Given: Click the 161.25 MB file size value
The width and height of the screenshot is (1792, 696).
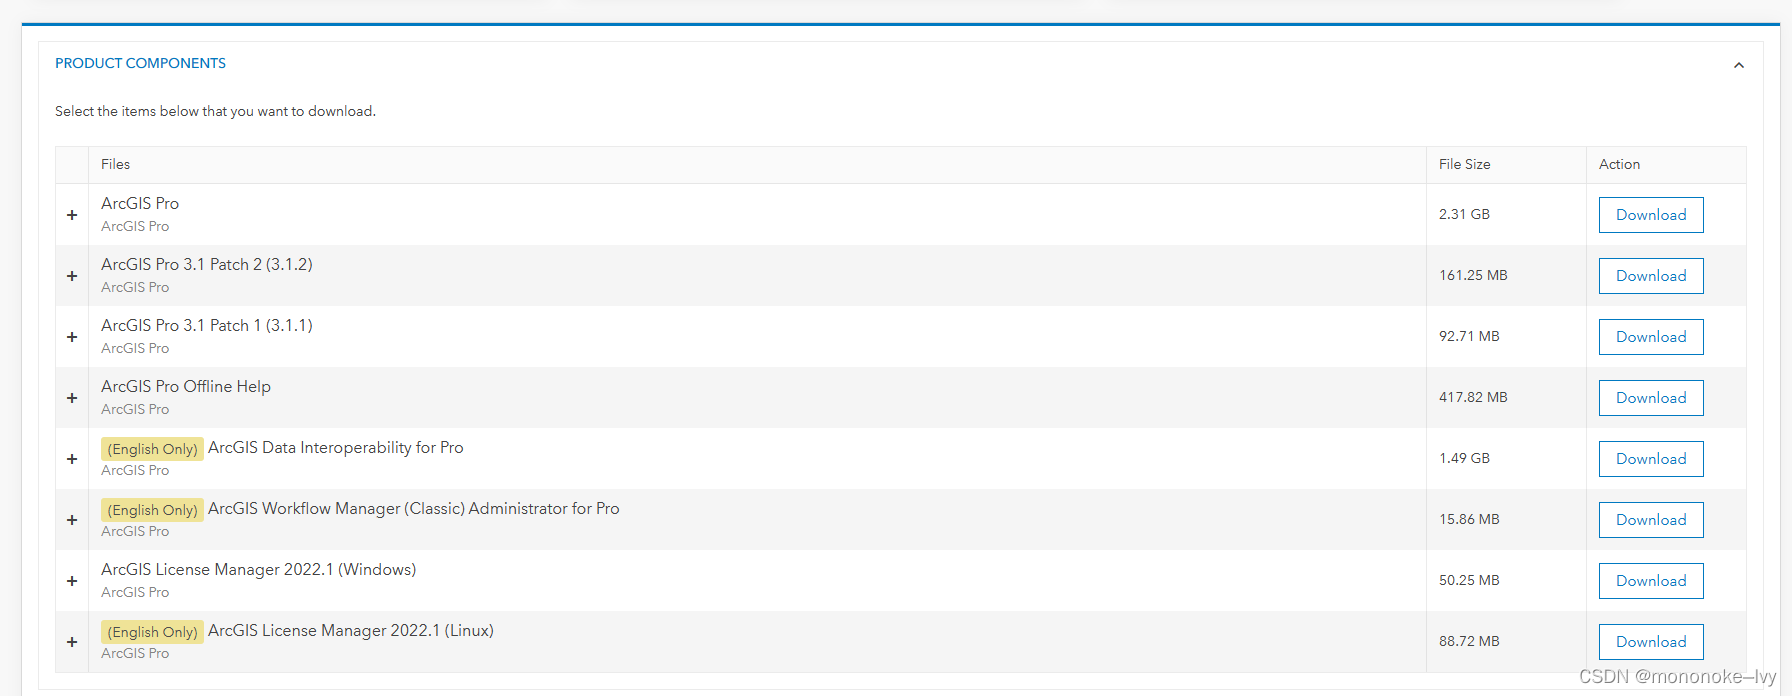Looking at the screenshot, I should coord(1473,275).
